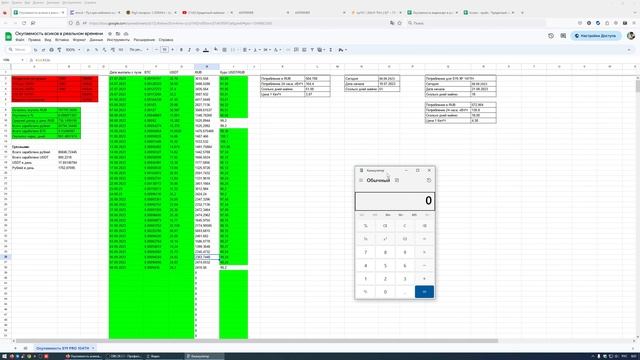The height and width of the screenshot is (360, 640).
Task: Click Calculator equals button
Action: click(x=424, y=292)
